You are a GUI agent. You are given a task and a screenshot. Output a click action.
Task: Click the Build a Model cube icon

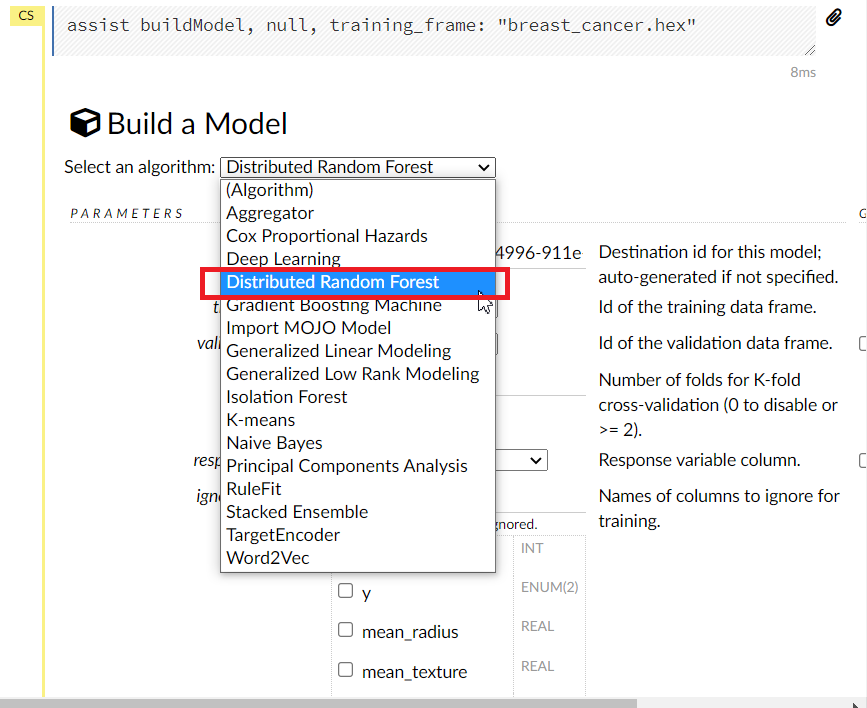tap(85, 123)
